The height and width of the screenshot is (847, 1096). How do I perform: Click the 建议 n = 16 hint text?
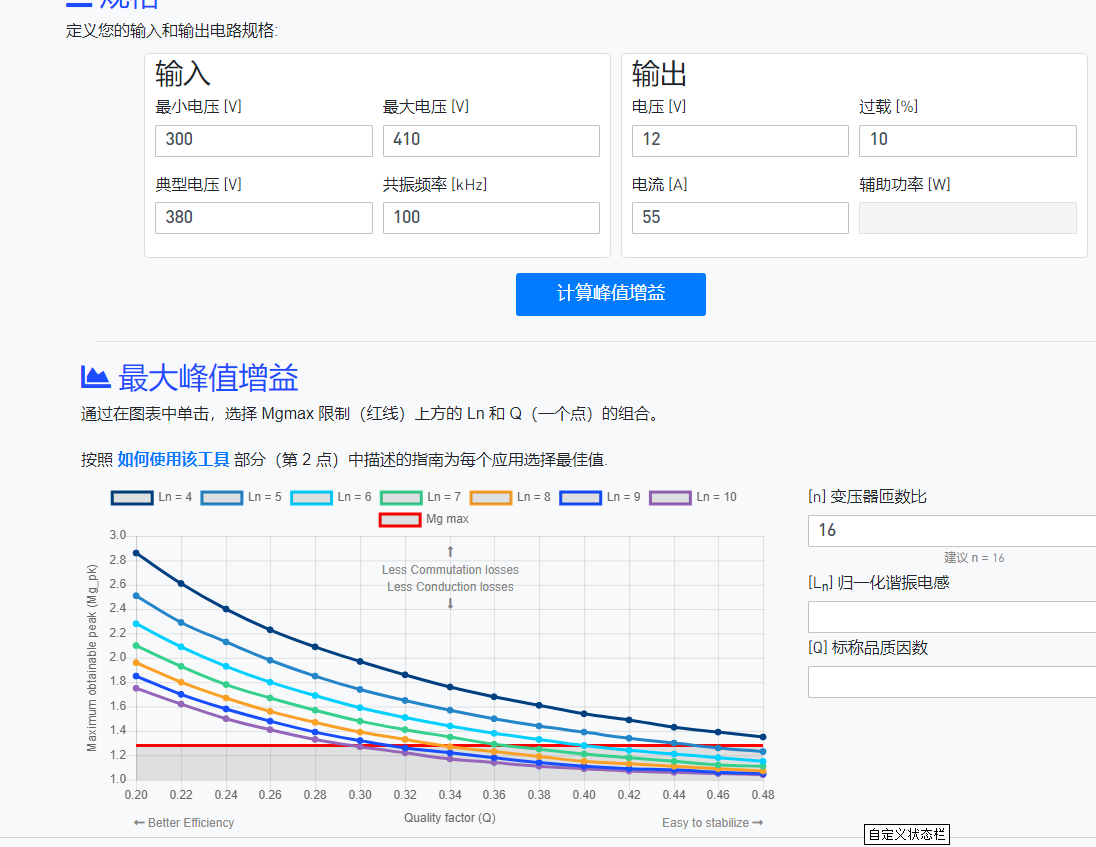974,558
